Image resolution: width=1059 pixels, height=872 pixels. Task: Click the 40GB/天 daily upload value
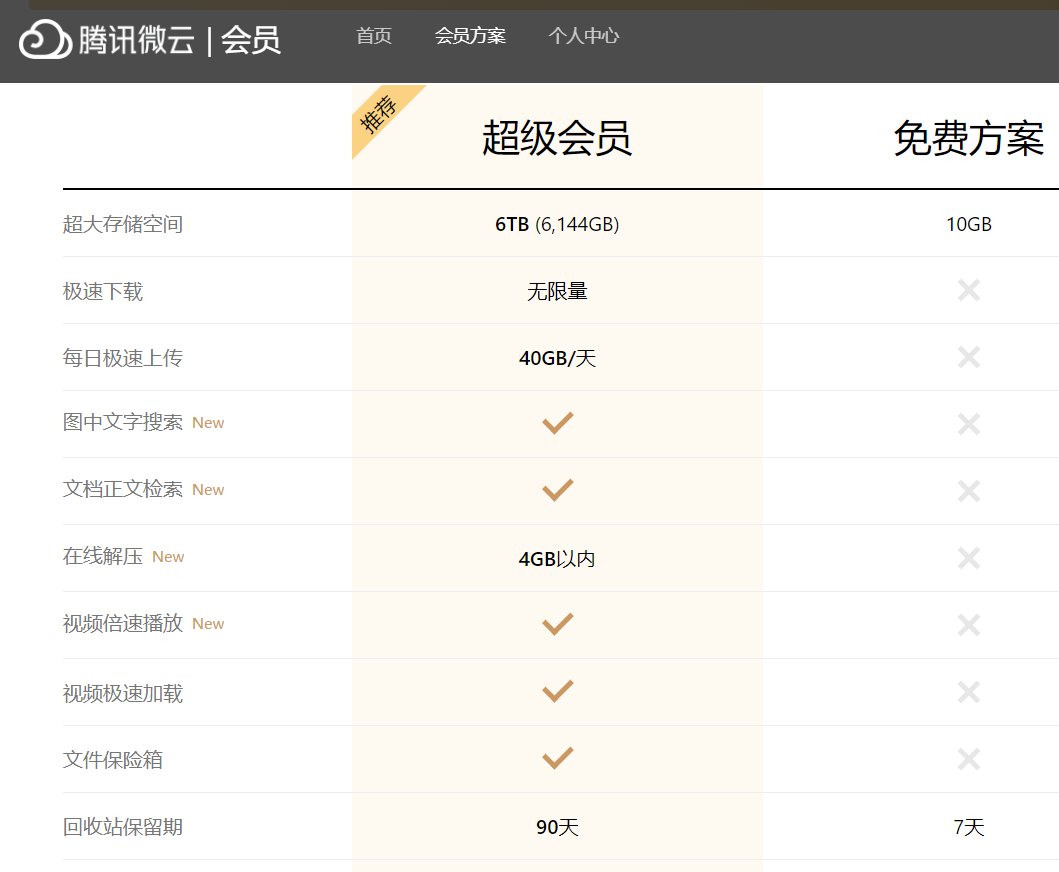click(x=557, y=358)
